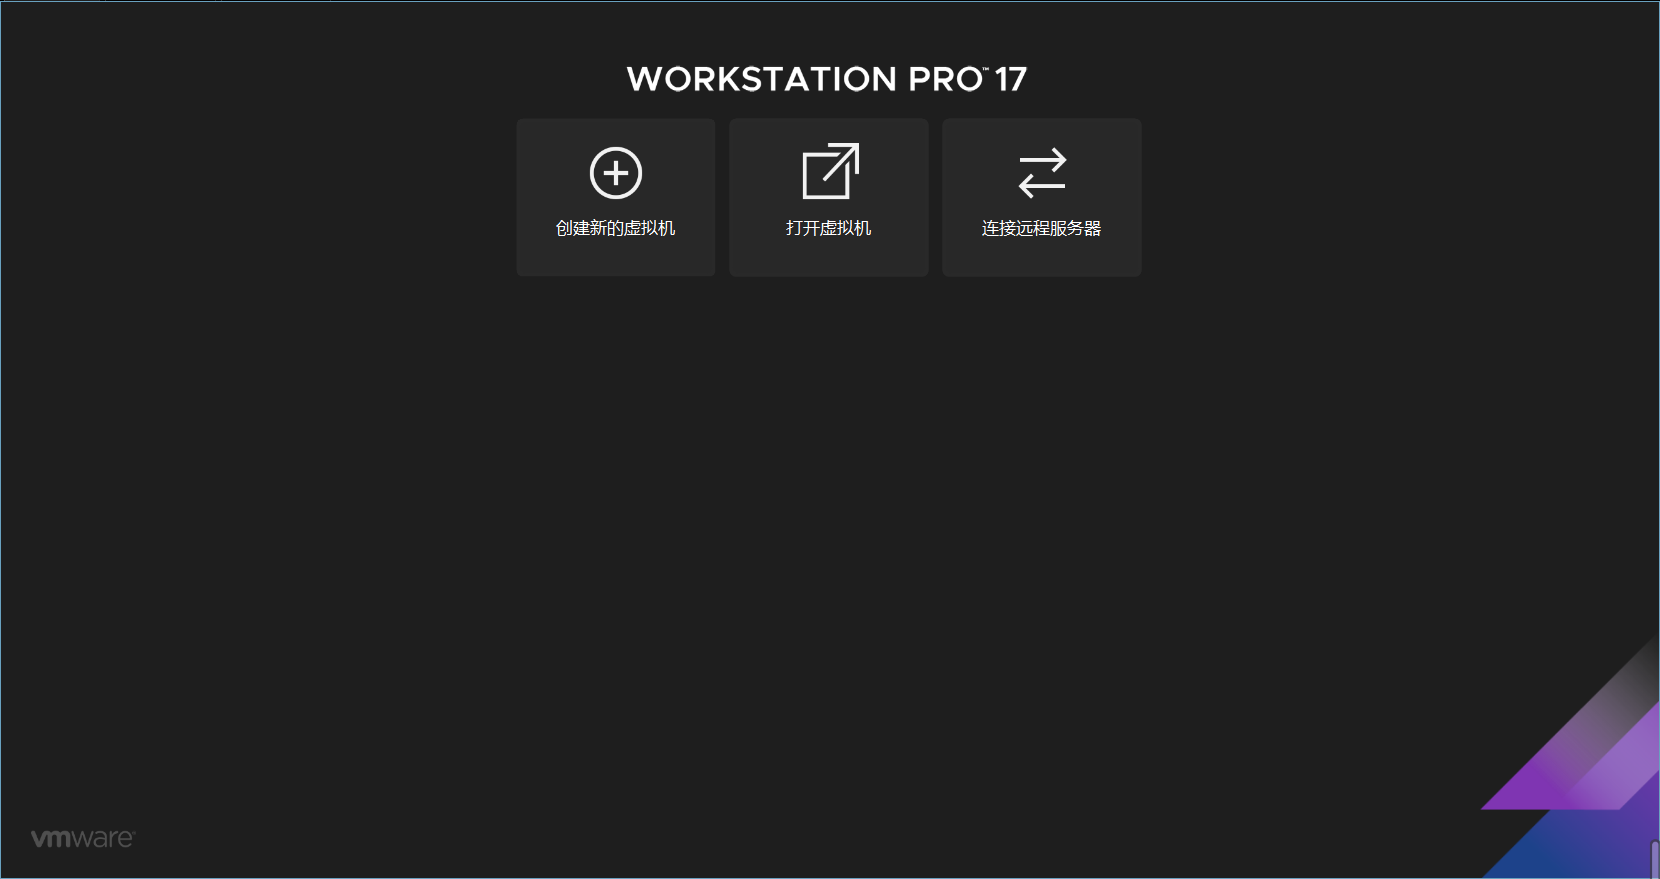
Task: Click the right-pointing arrow in connect icon
Action: tap(1043, 160)
